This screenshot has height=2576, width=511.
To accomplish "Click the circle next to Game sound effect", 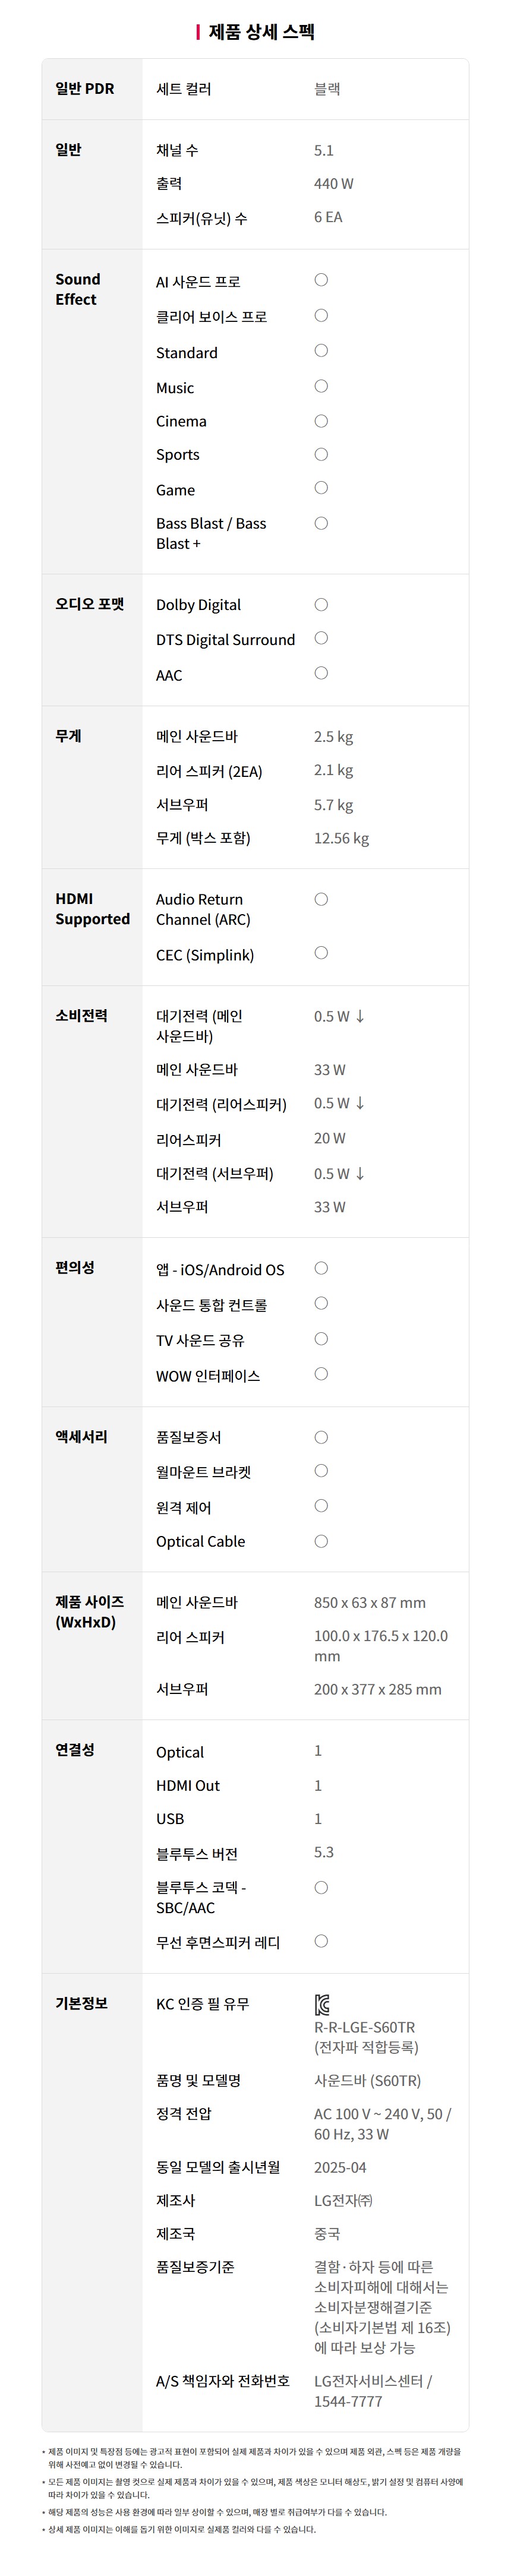I will pyautogui.click(x=321, y=488).
